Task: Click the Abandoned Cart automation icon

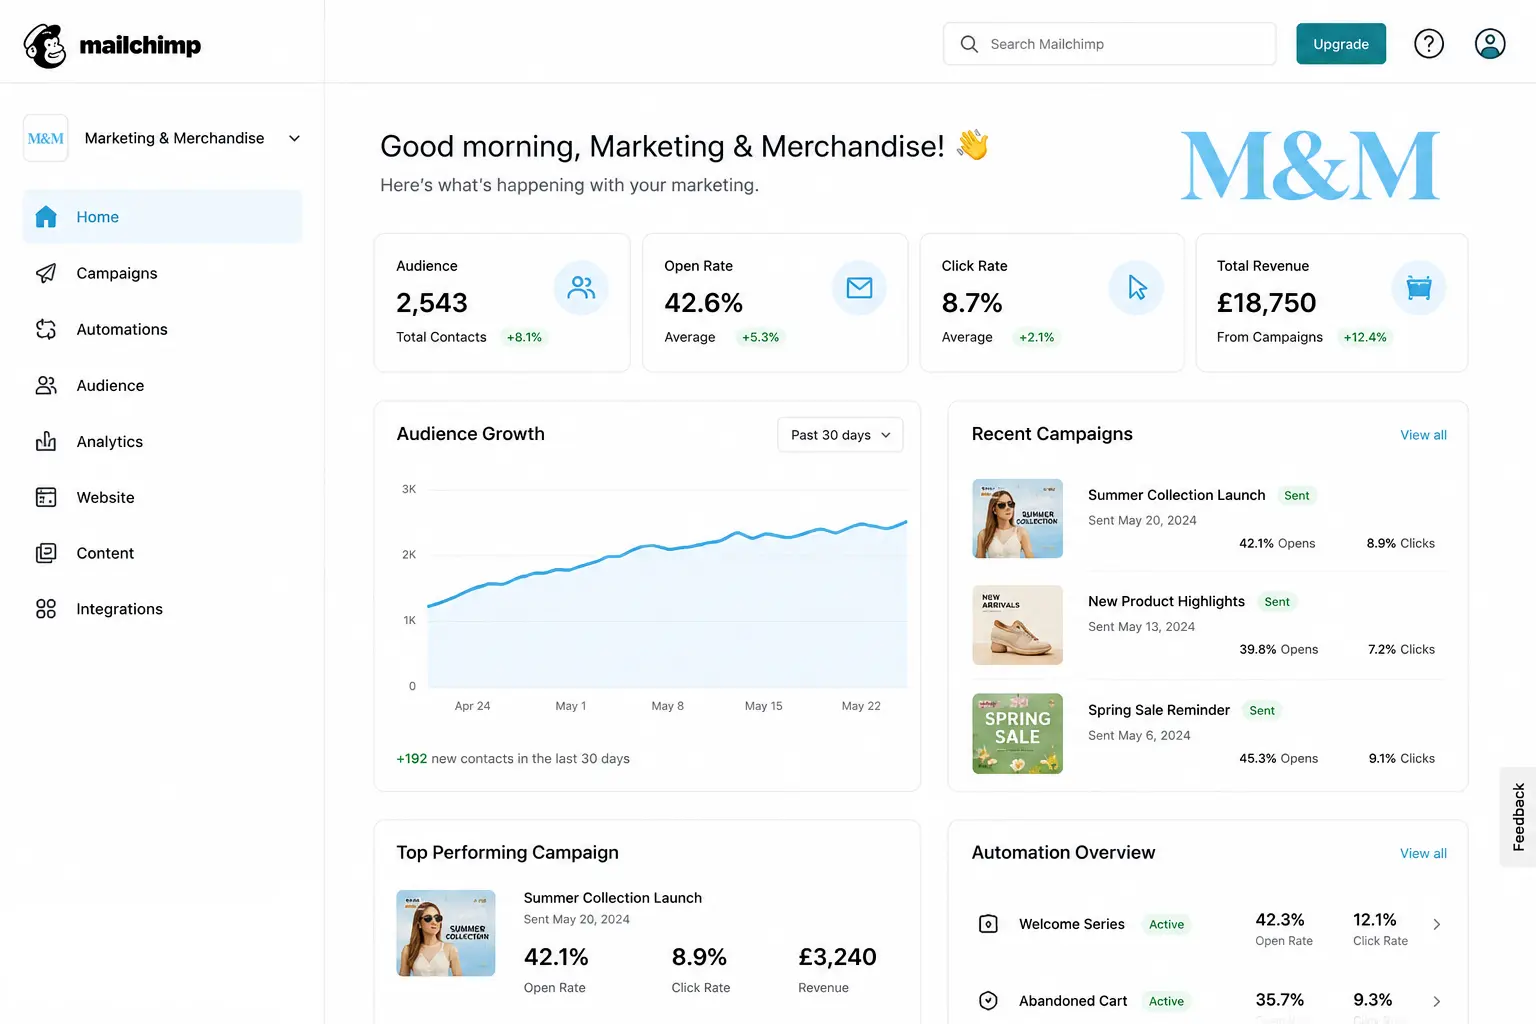Action: (988, 1001)
